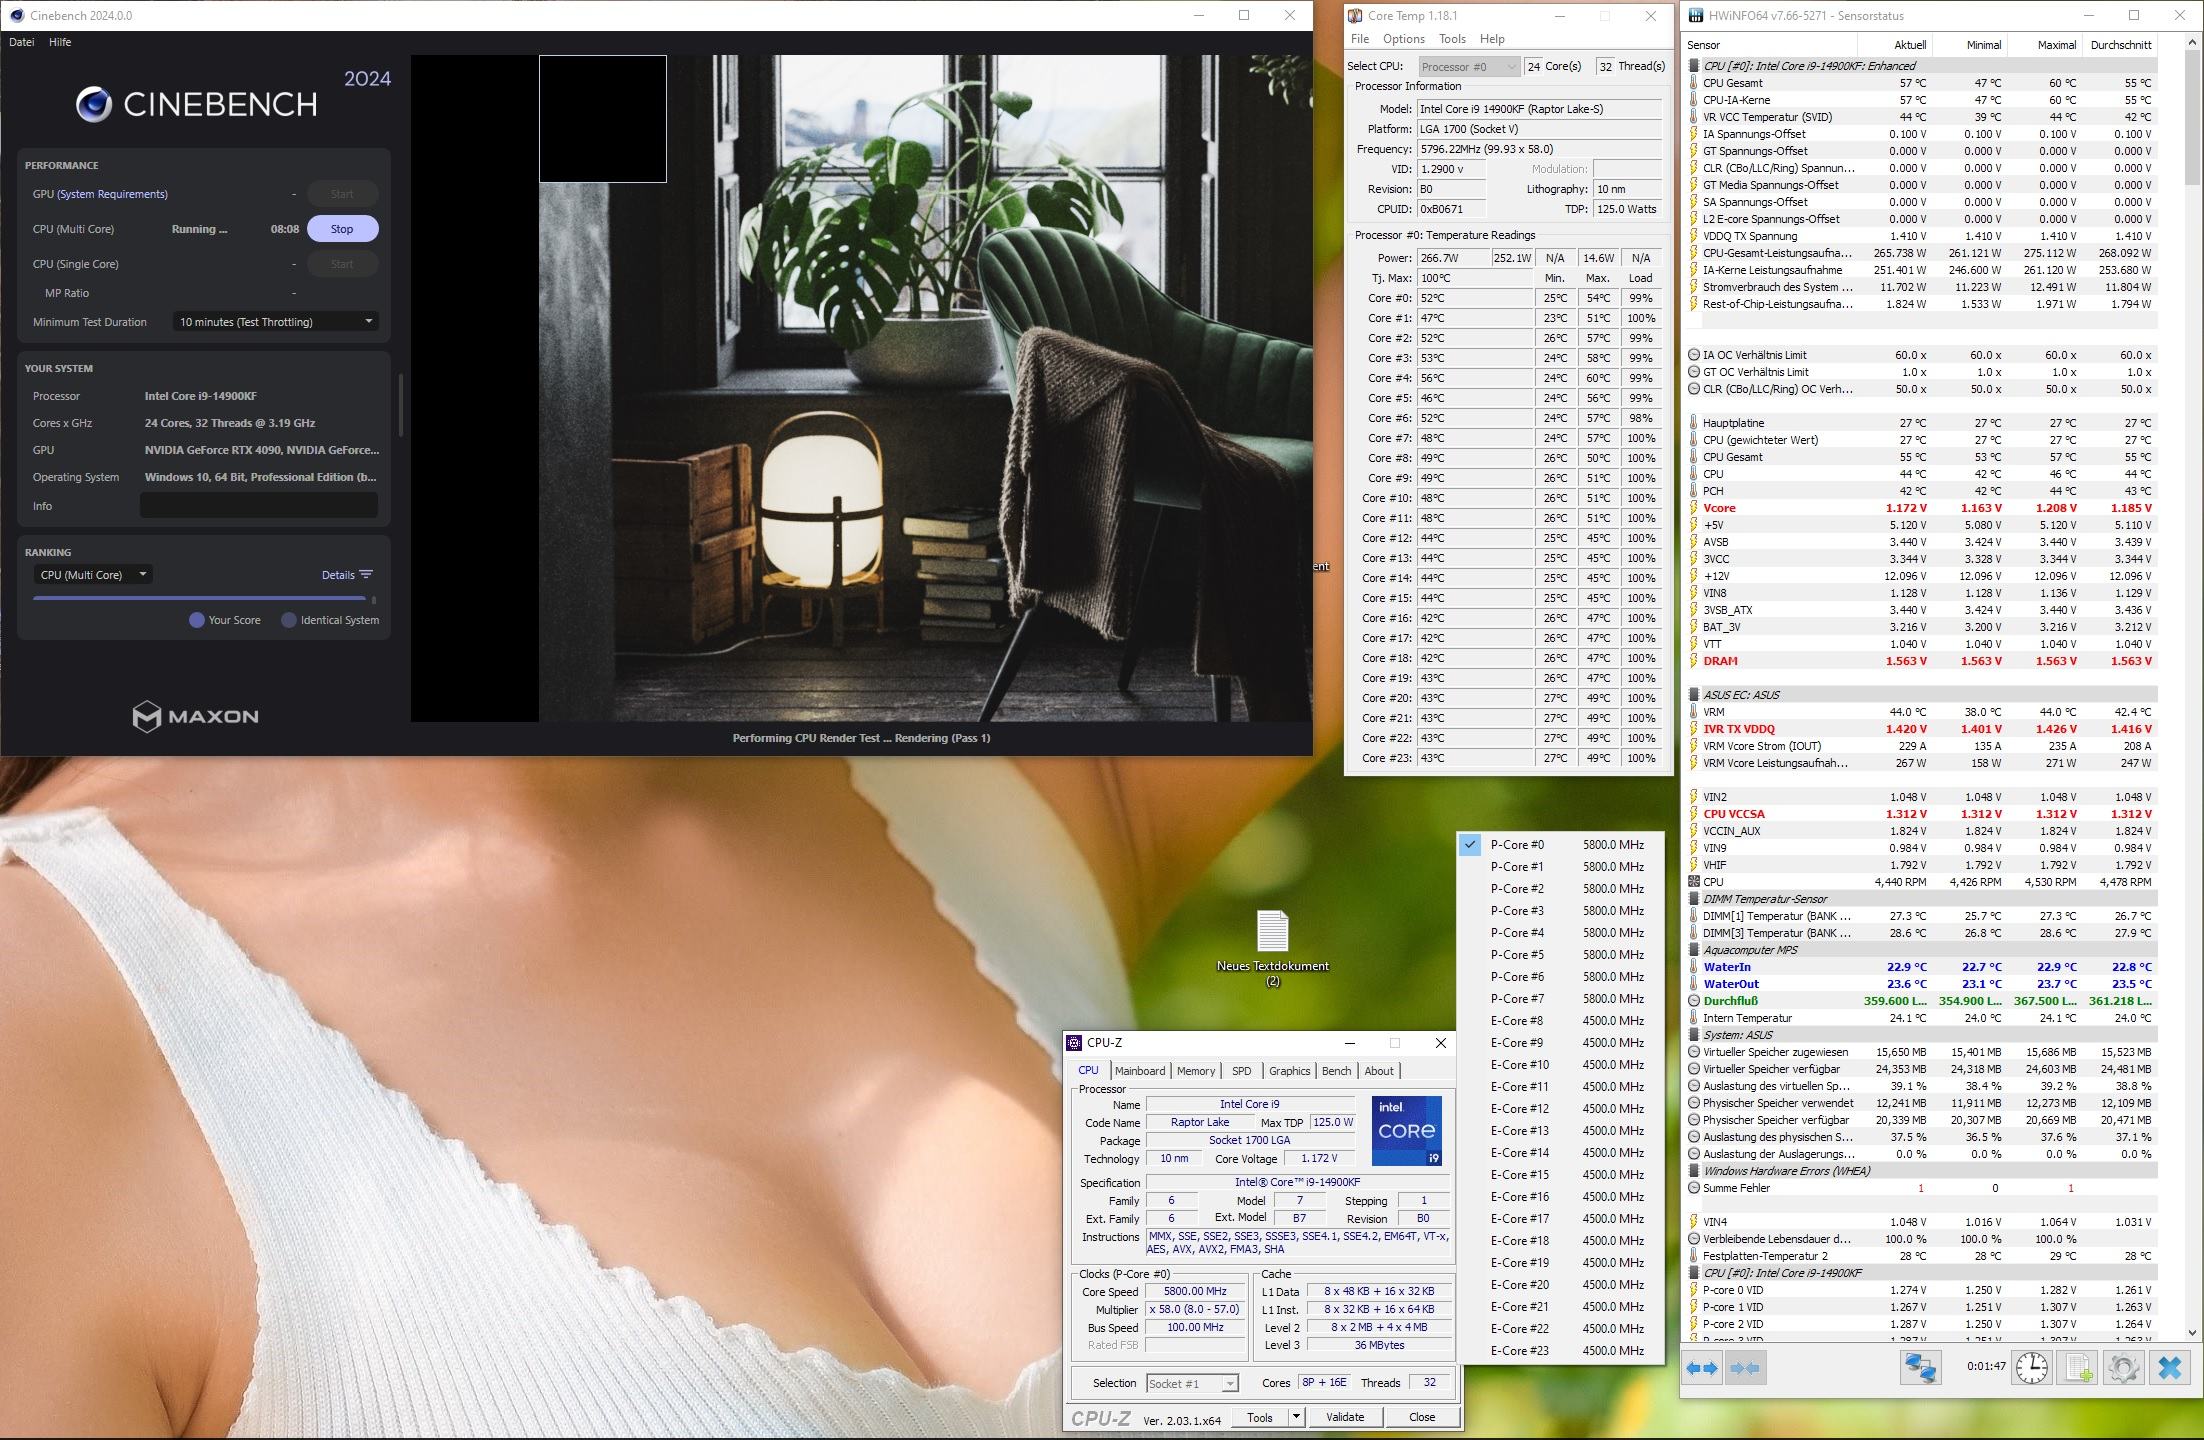Open Select CPU Processor #0 dropdown
The height and width of the screenshot is (1440, 2204).
1469,67
